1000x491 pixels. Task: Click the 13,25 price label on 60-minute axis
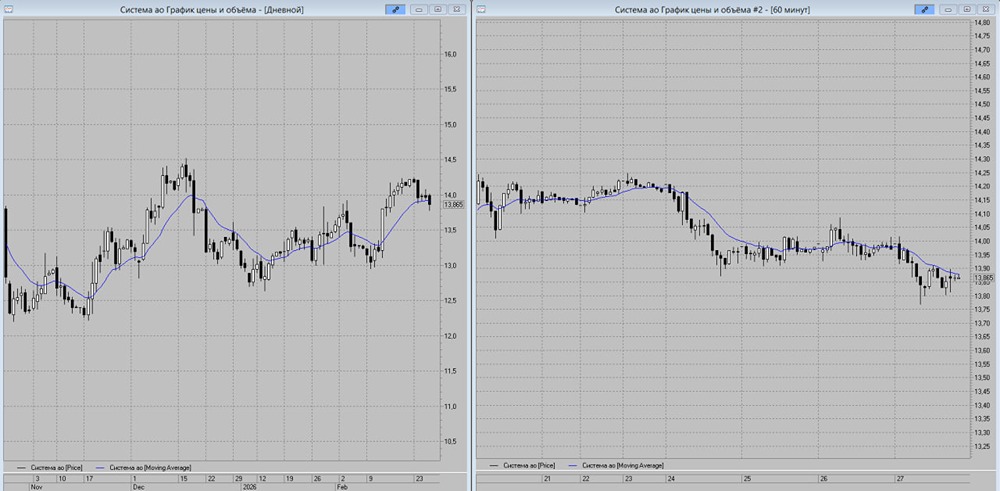coord(982,446)
